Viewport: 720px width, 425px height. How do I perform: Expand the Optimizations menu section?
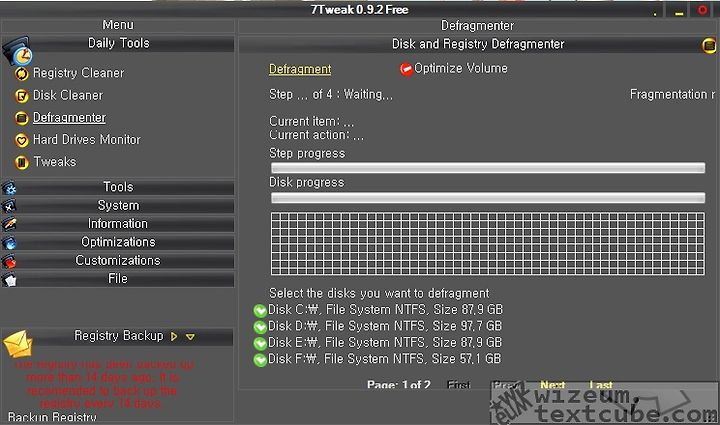pos(118,242)
